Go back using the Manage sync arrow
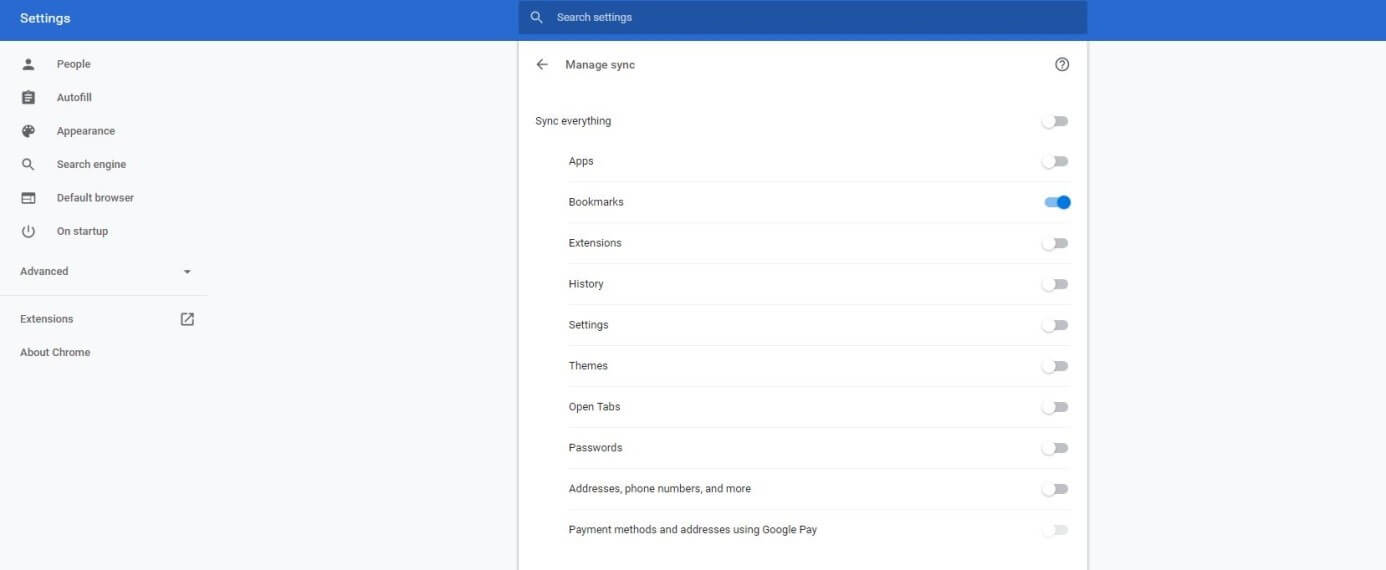 (542, 64)
